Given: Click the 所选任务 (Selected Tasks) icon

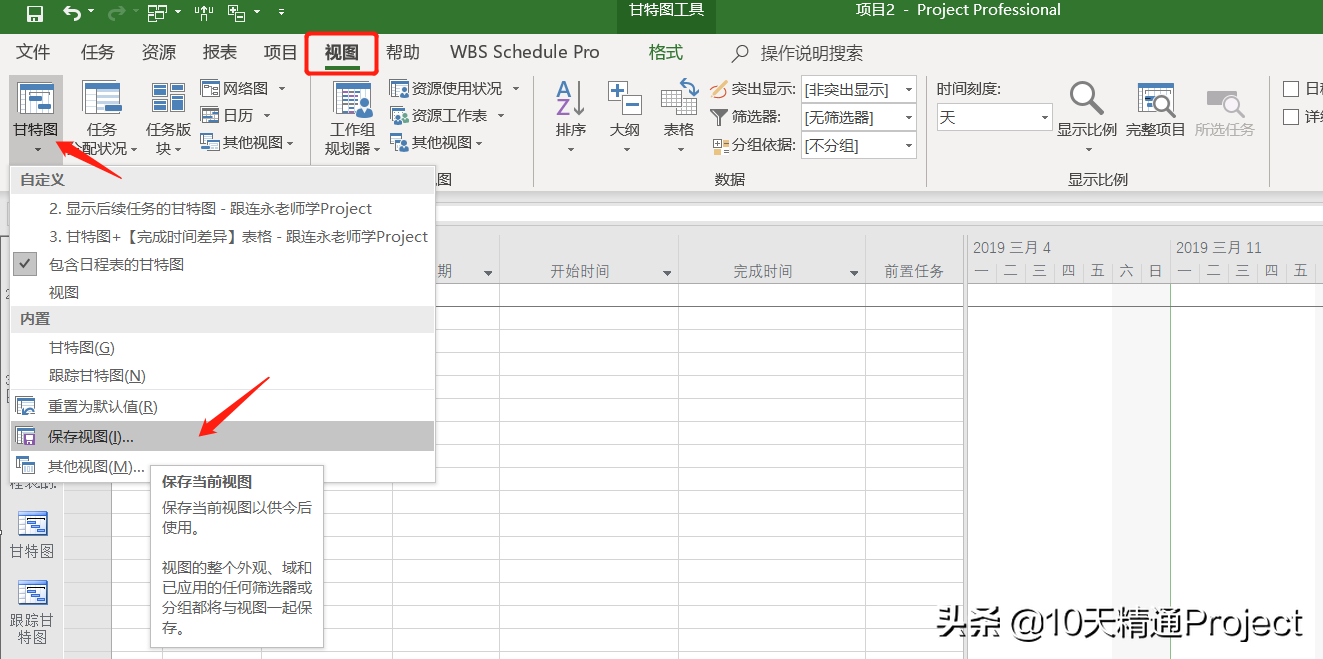Looking at the screenshot, I should 1225,103.
